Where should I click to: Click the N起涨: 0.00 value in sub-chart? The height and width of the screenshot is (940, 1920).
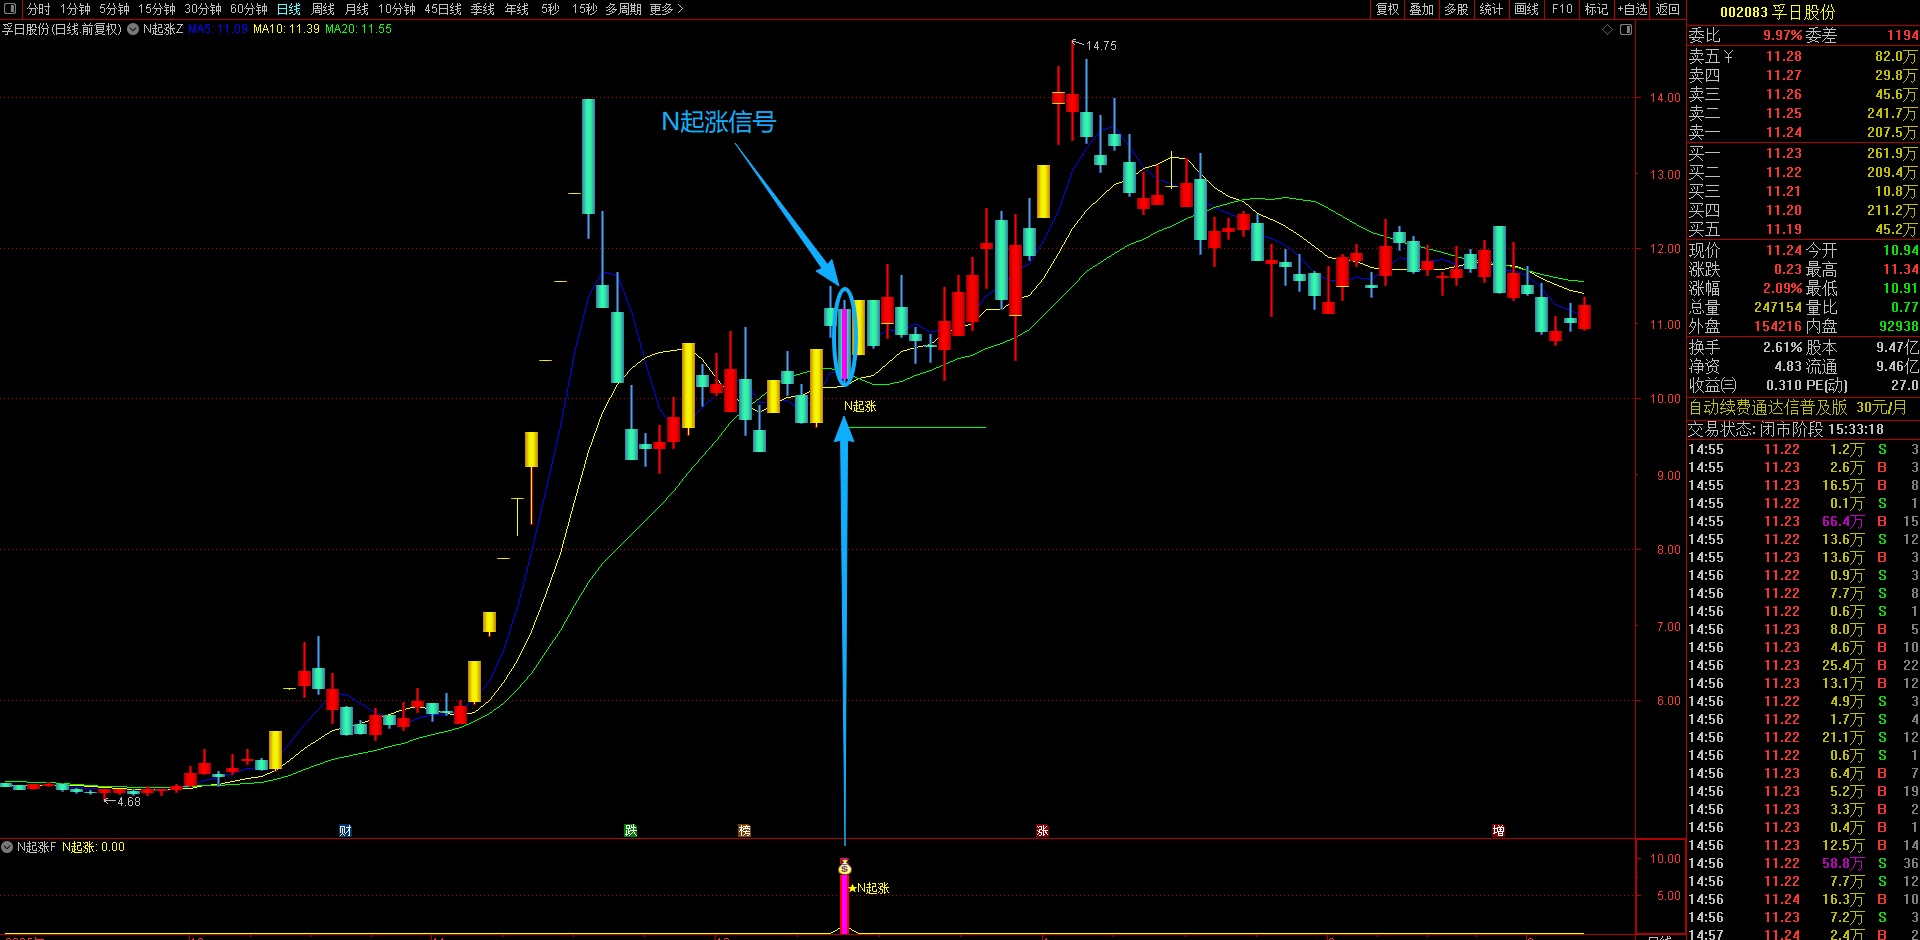pos(94,847)
